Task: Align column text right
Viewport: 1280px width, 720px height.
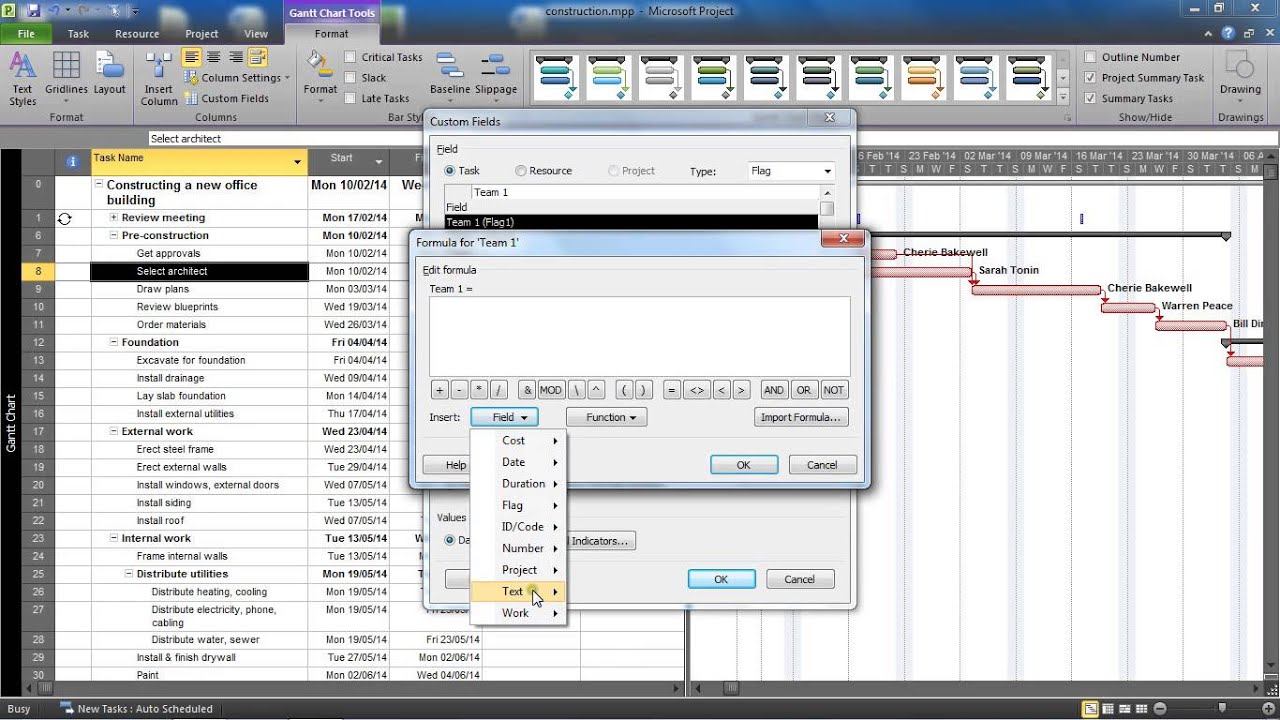Action: tap(236, 57)
